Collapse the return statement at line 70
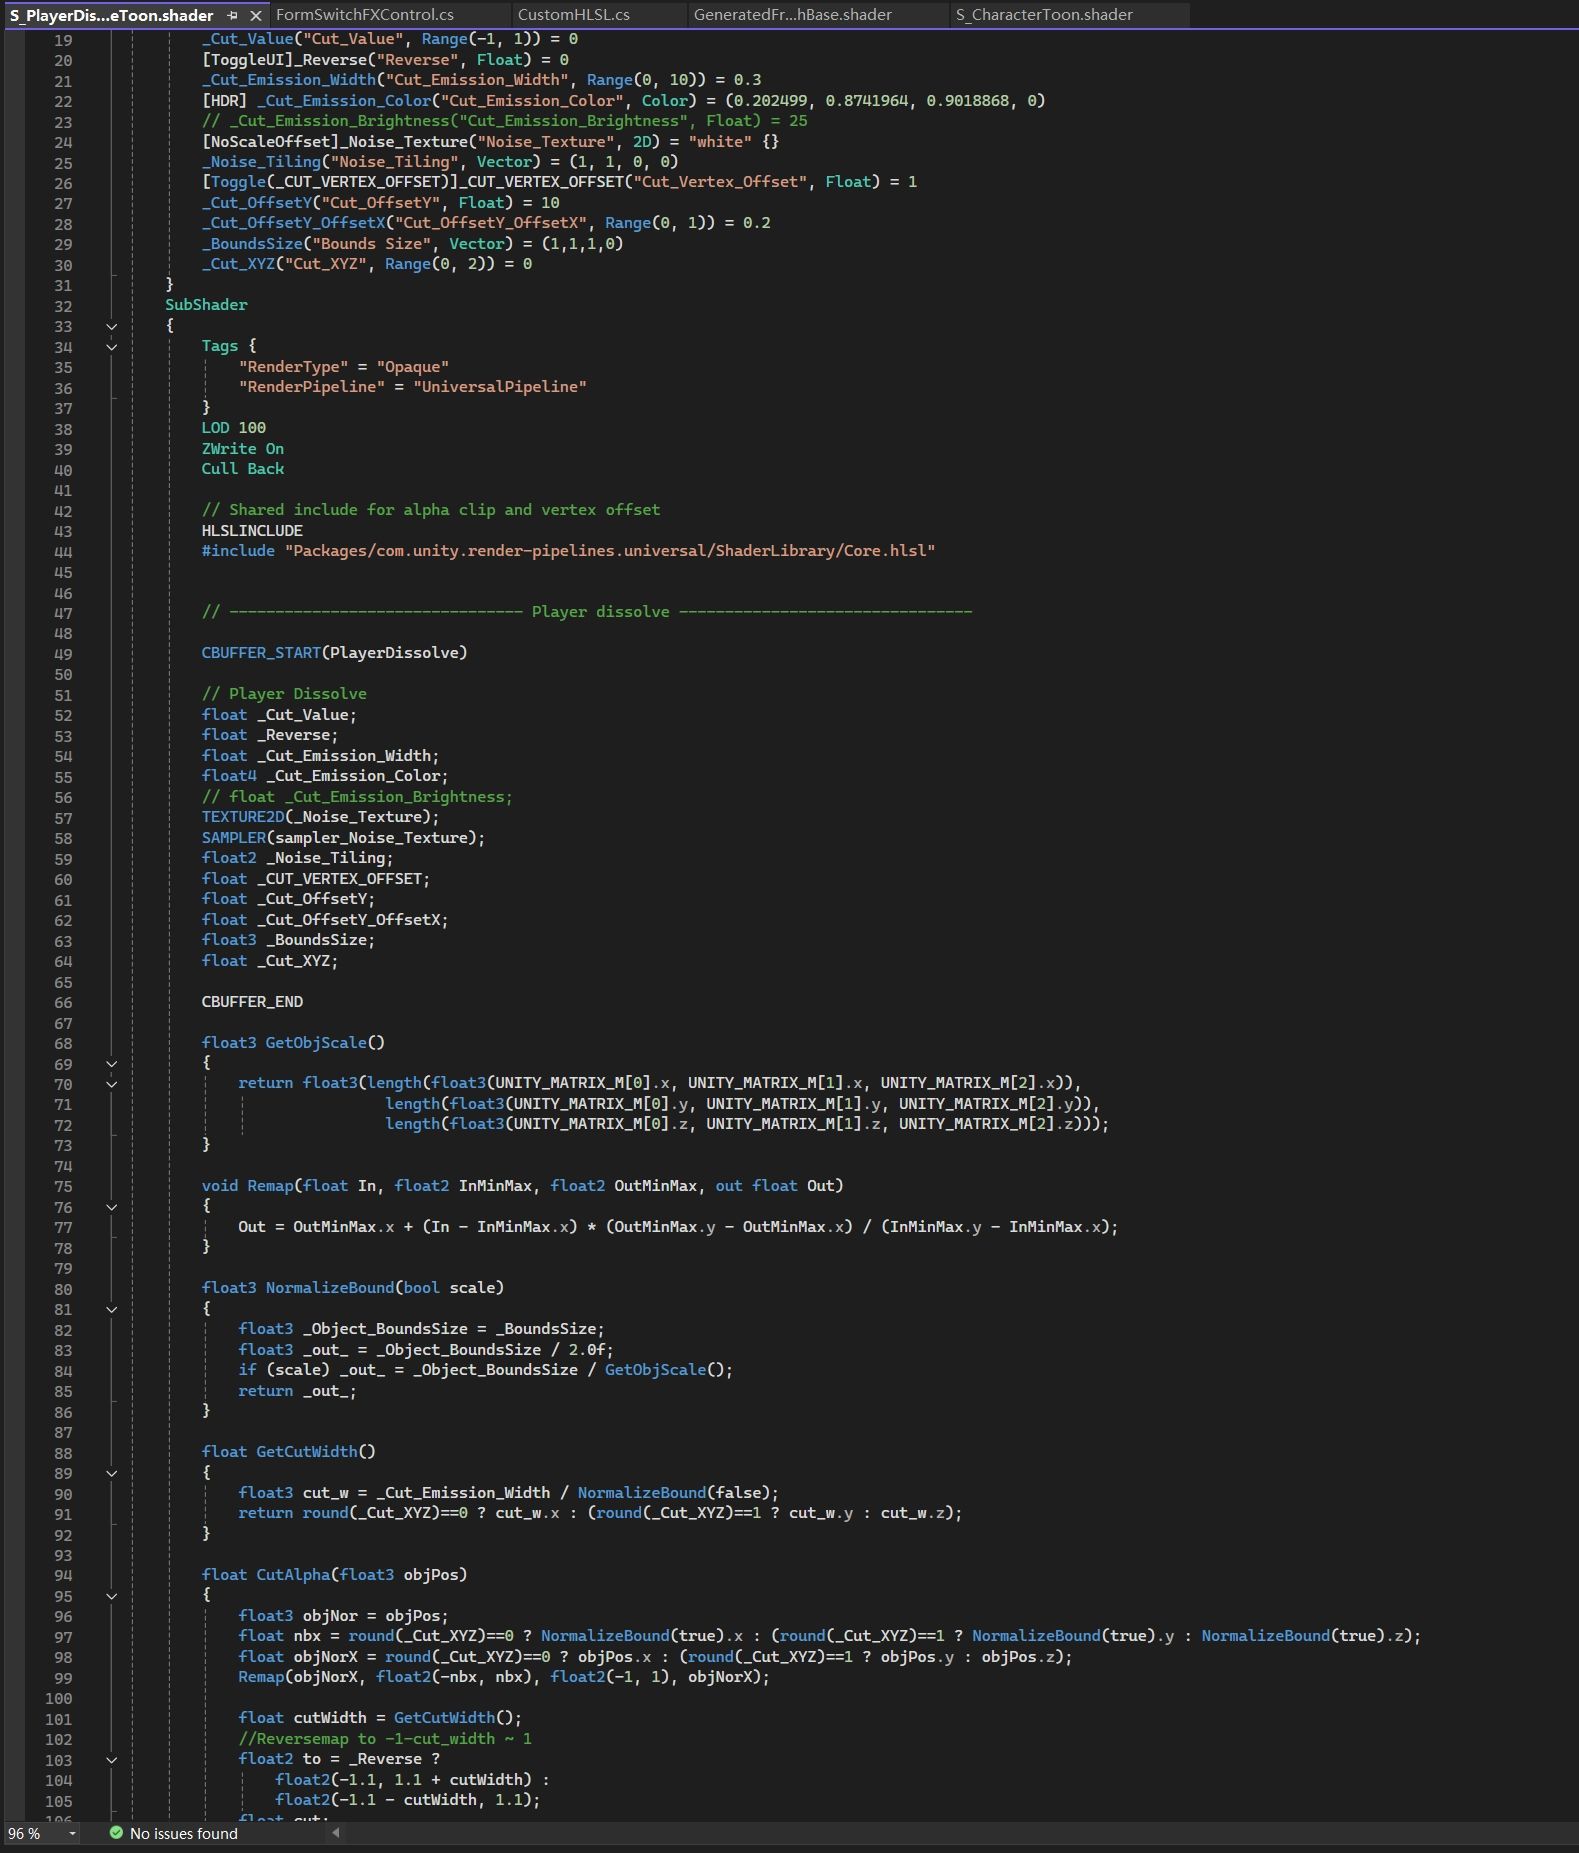Viewport: 1579px width, 1853px height. (112, 1084)
